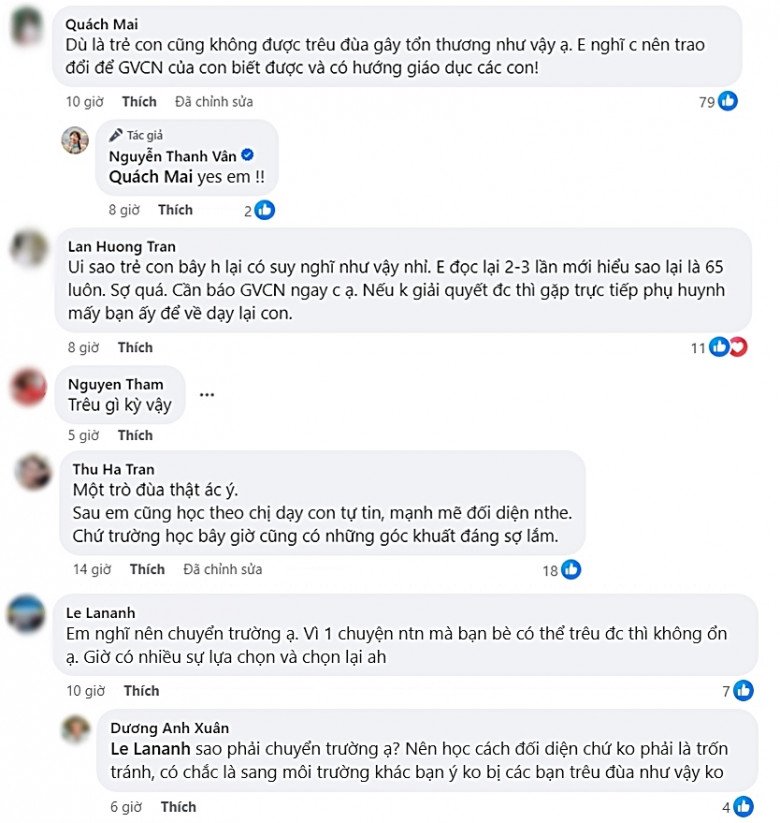View edit history on Quách Mai's comment

point(213,102)
